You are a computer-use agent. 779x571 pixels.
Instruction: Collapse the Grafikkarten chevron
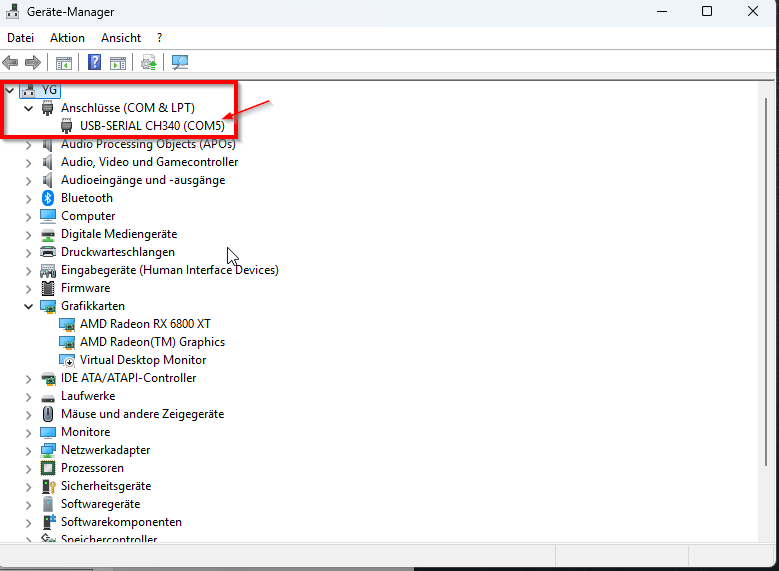pyautogui.click(x=28, y=306)
